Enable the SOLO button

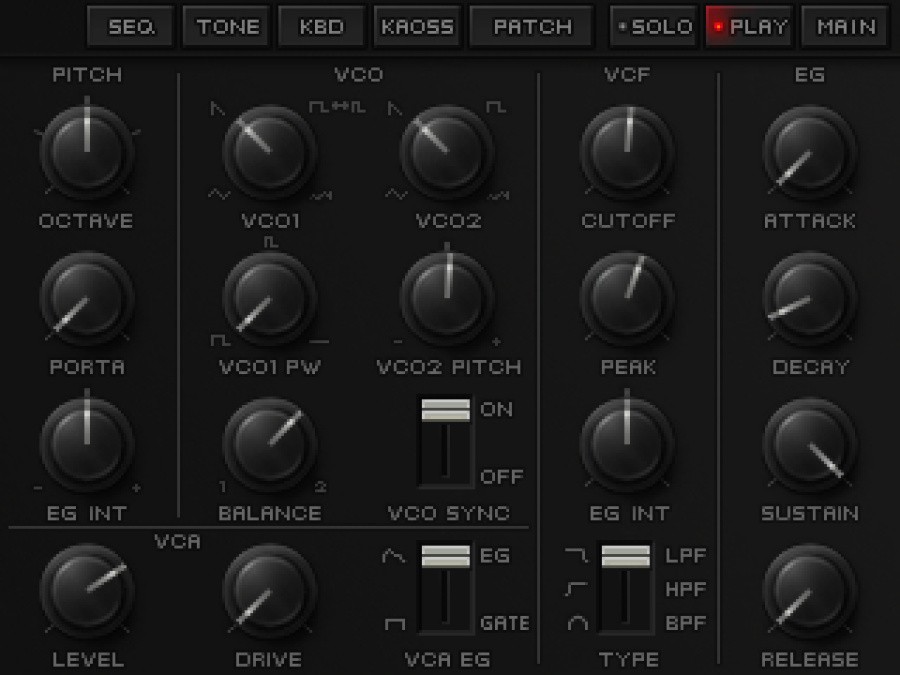click(653, 27)
